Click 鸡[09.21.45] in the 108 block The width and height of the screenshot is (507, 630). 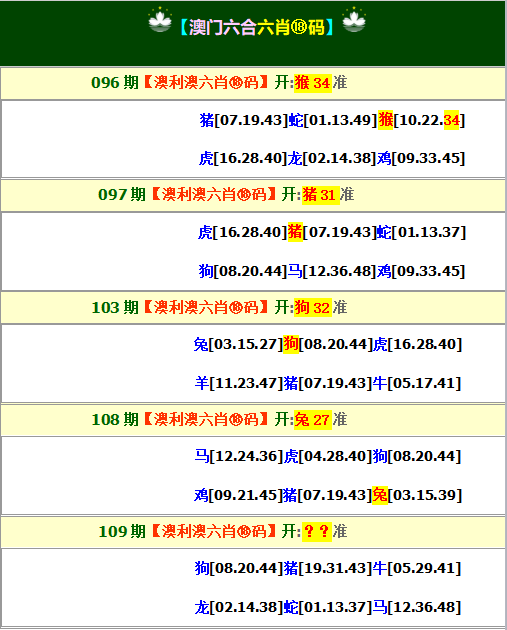click(x=238, y=495)
